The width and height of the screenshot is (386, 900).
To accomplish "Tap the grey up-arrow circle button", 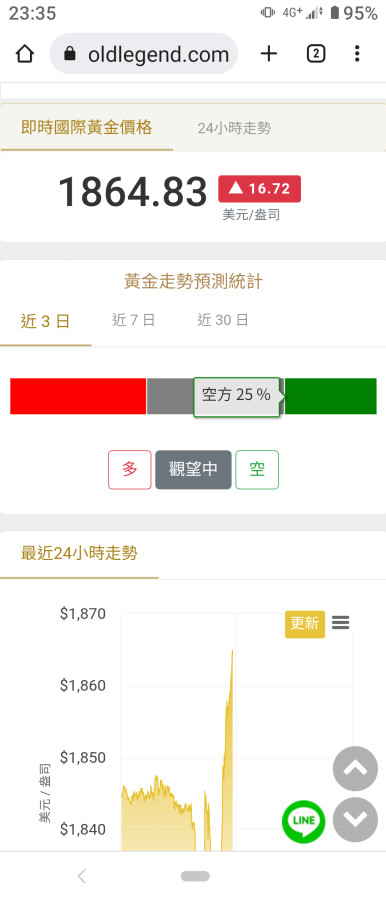I will click(356, 769).
